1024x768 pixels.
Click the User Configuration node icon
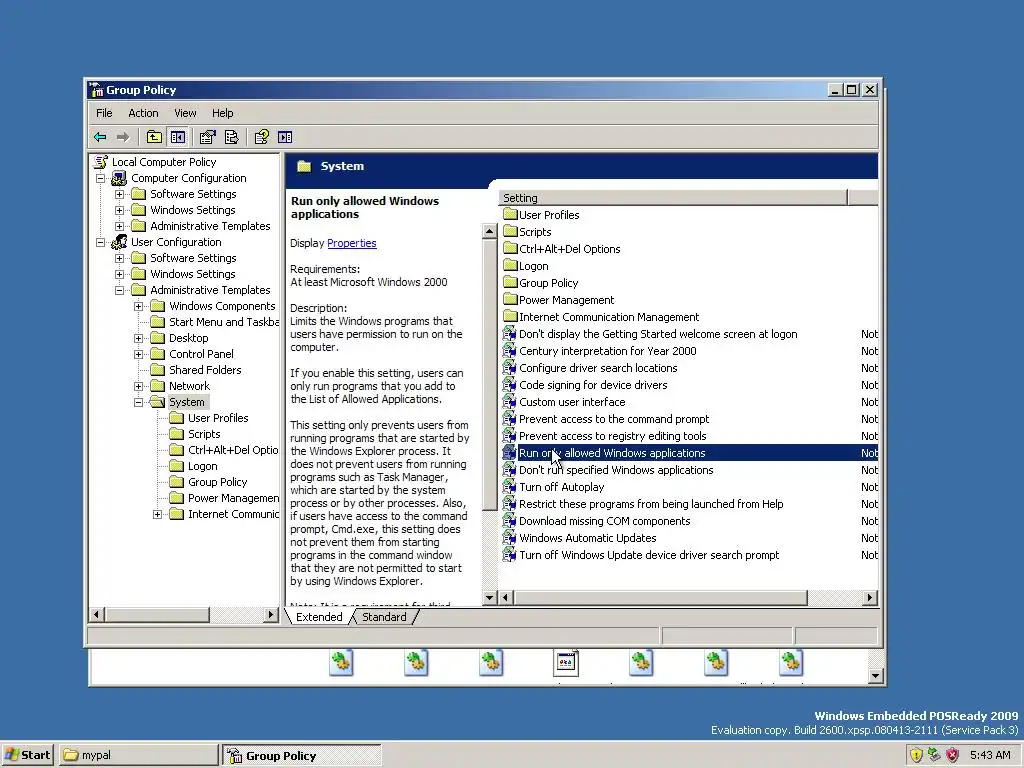pos(119,242)
